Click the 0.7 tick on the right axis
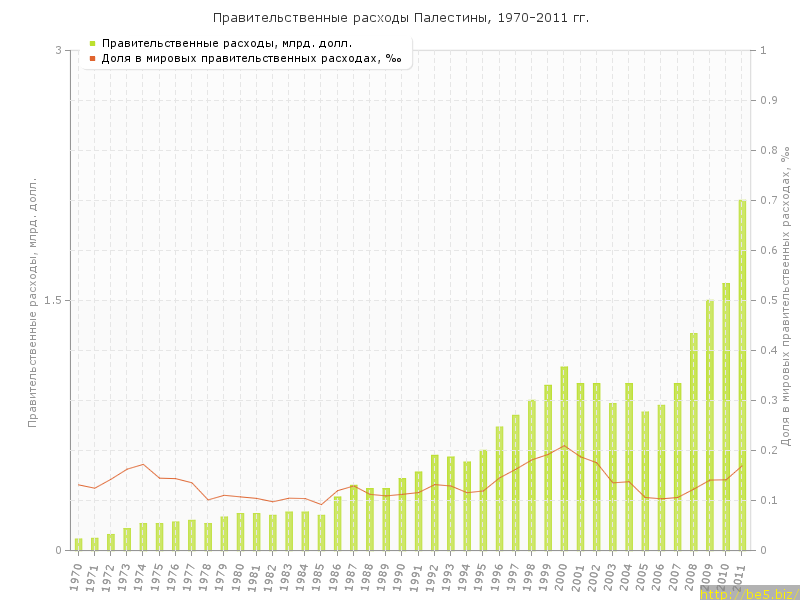Screen dimensions: 800x600 coord(770,200)
